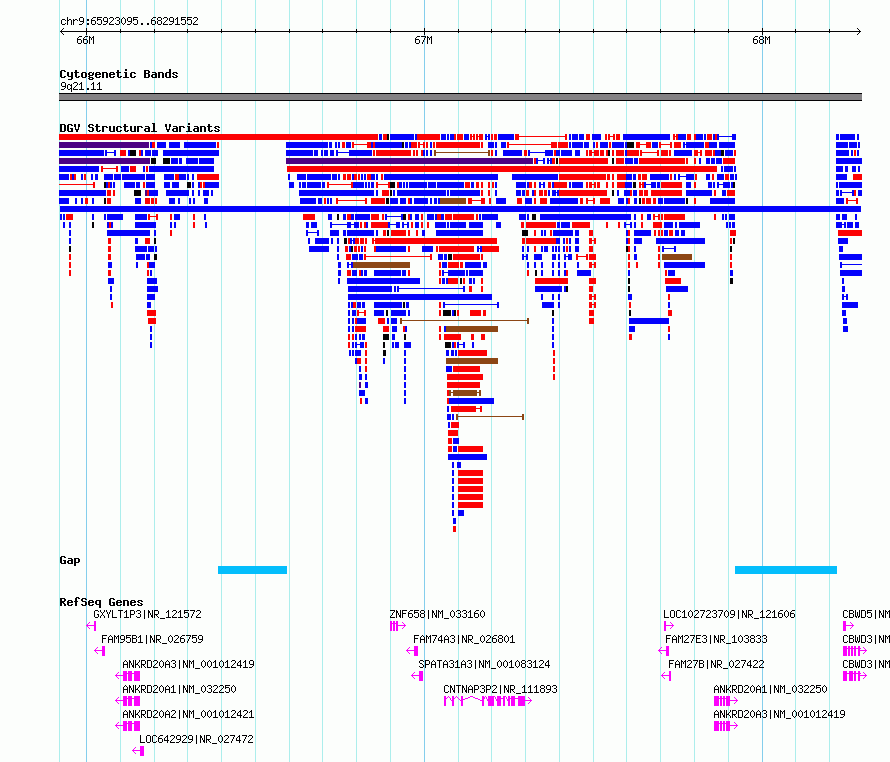The image size is (890, 762).
Task: Select the LOC102723709 gene arrow glyph
Action: 669,626
